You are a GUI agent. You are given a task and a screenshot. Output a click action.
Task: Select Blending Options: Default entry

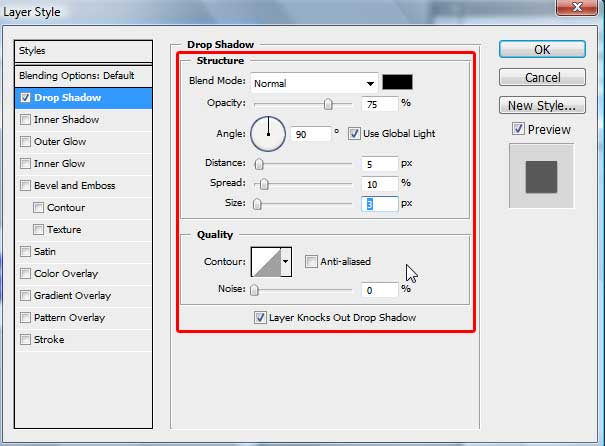83,76
